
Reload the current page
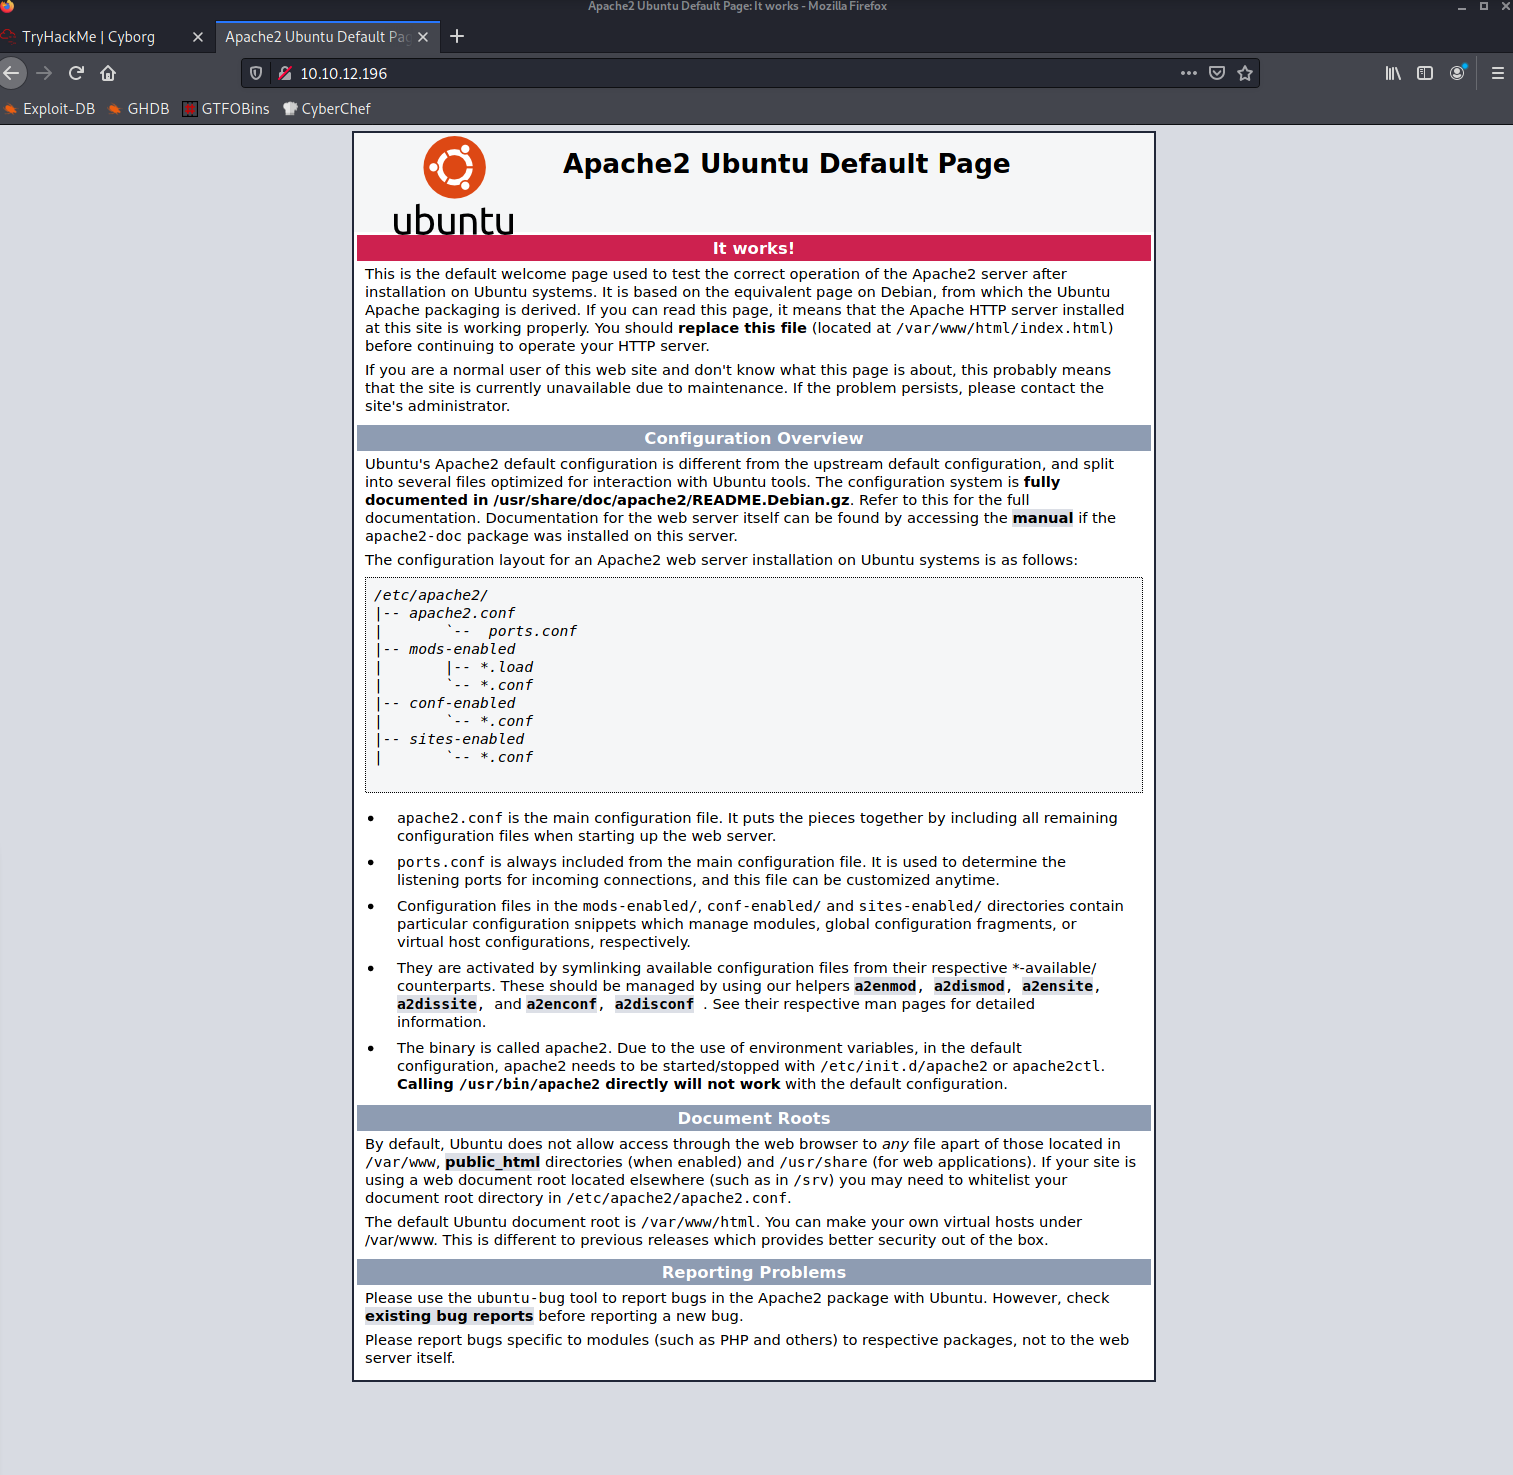point(76,73)
